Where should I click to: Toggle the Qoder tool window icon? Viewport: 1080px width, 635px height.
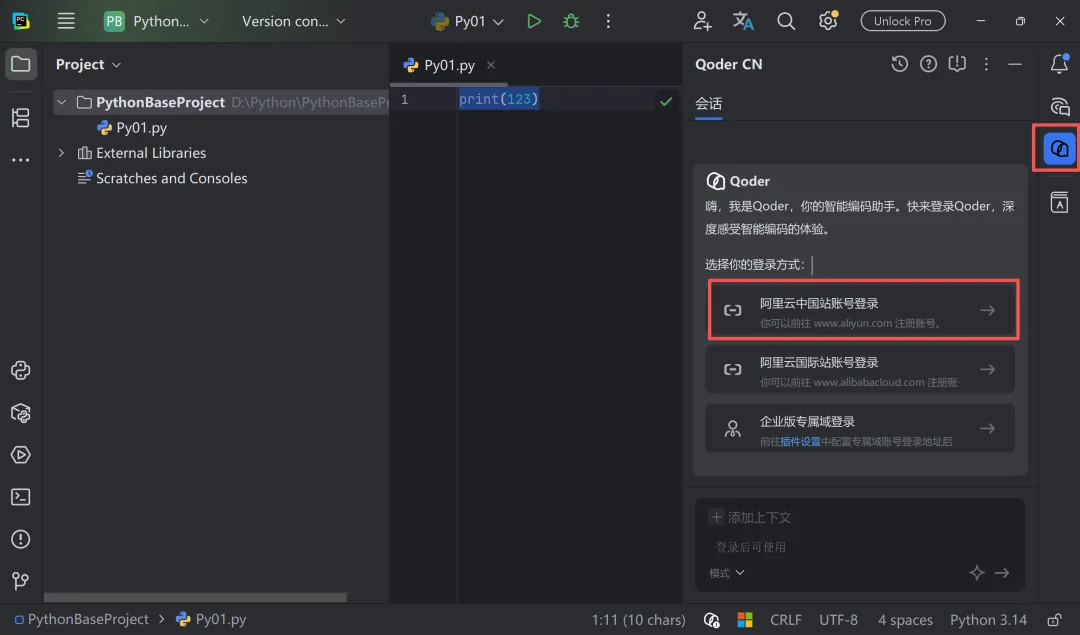[1059, 148]
